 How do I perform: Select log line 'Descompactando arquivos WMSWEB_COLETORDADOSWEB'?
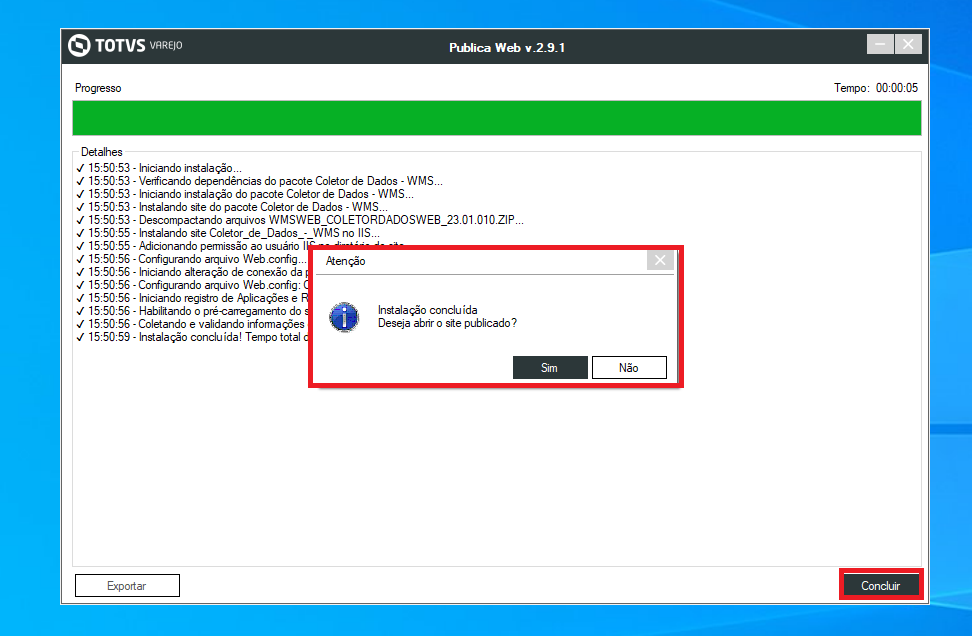(300, 220)
